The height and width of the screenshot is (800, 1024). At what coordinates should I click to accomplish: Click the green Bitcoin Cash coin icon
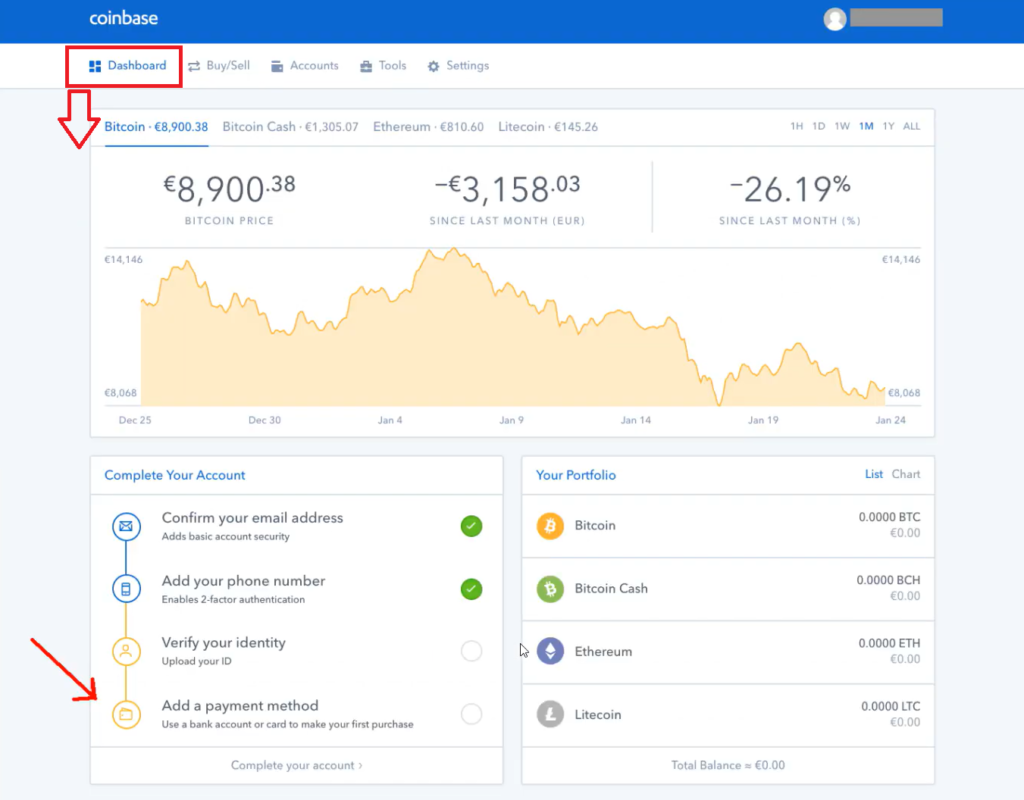pyautogui.click(x=550, y=589)
